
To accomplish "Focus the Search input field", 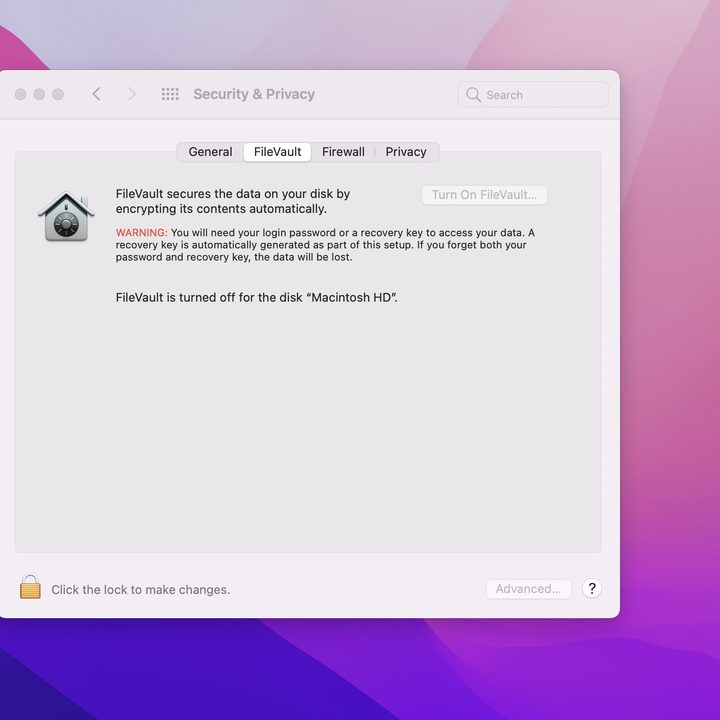I will pos(533,95).
